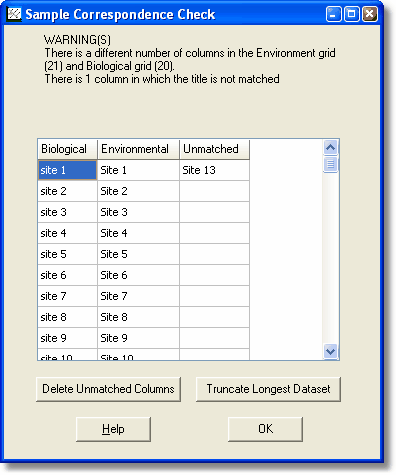Select the Biological cell 'site 9'
396x475 pixels.
click(x=67, y=338)
